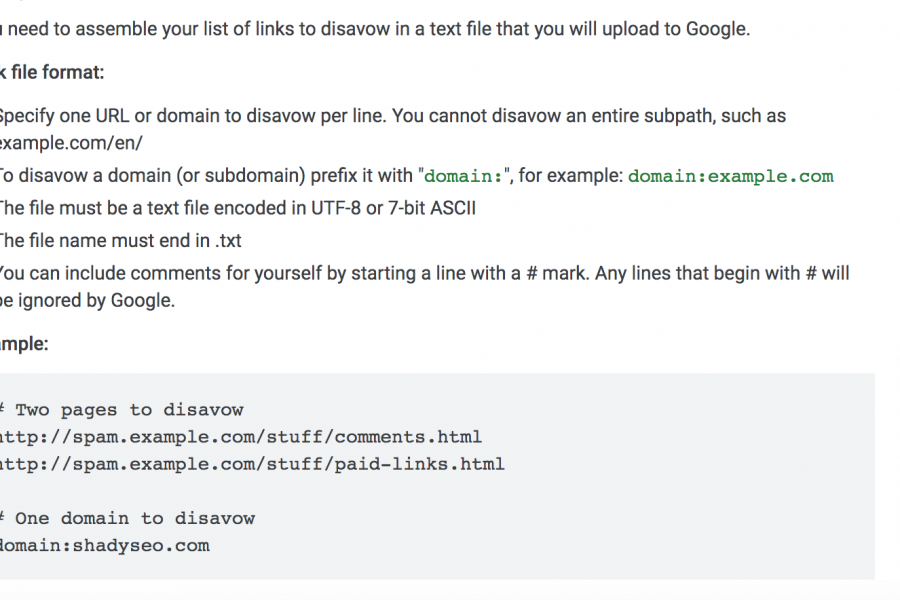
Task: Click the domain:shadyseo.com line
Action: click(105, 545)
